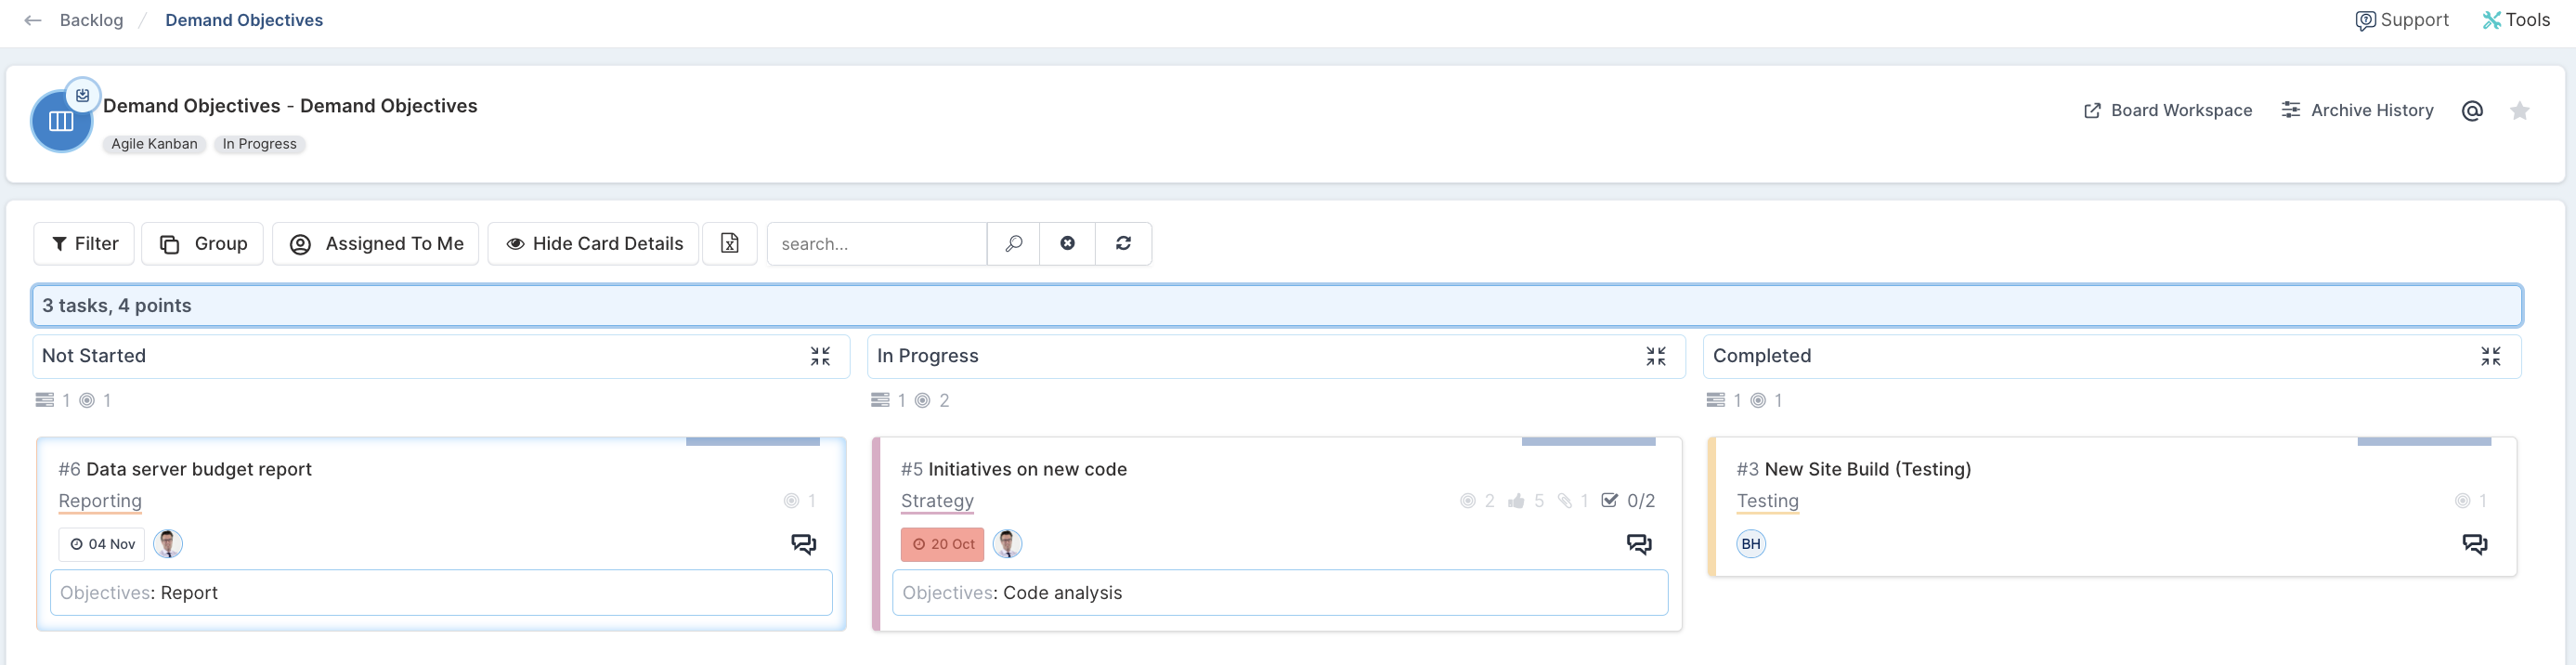
Task: Click the overdue 20 Oct date badge
Action: 943,545
